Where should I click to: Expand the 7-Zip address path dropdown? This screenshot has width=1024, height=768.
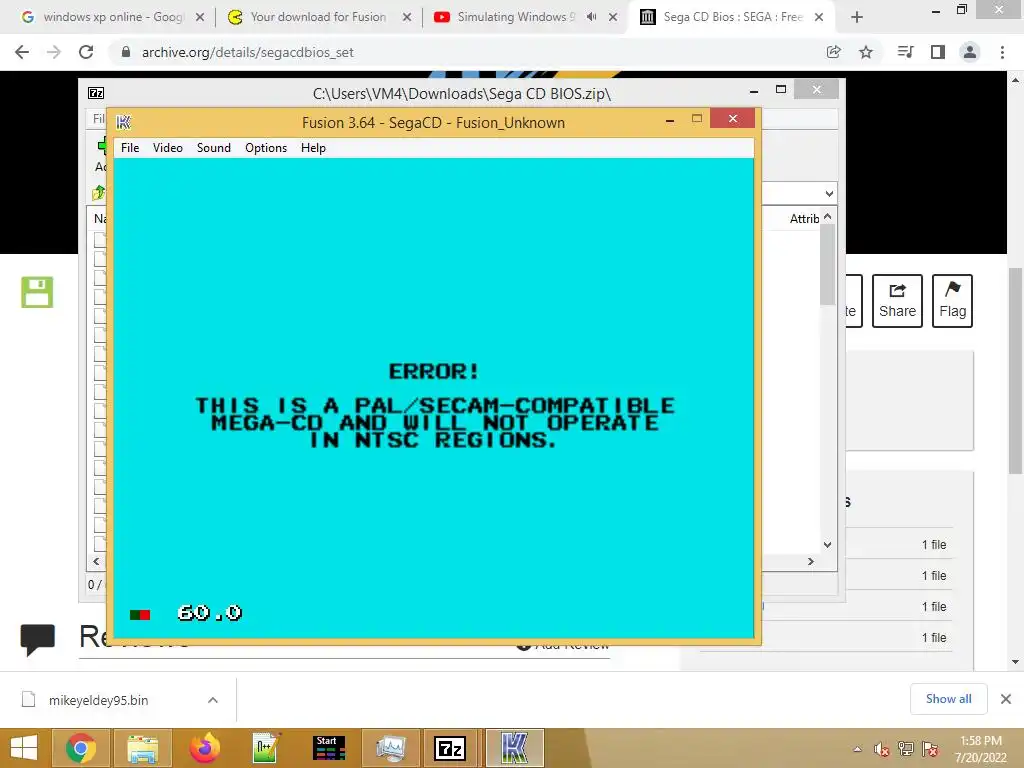[x=829, y=193]
